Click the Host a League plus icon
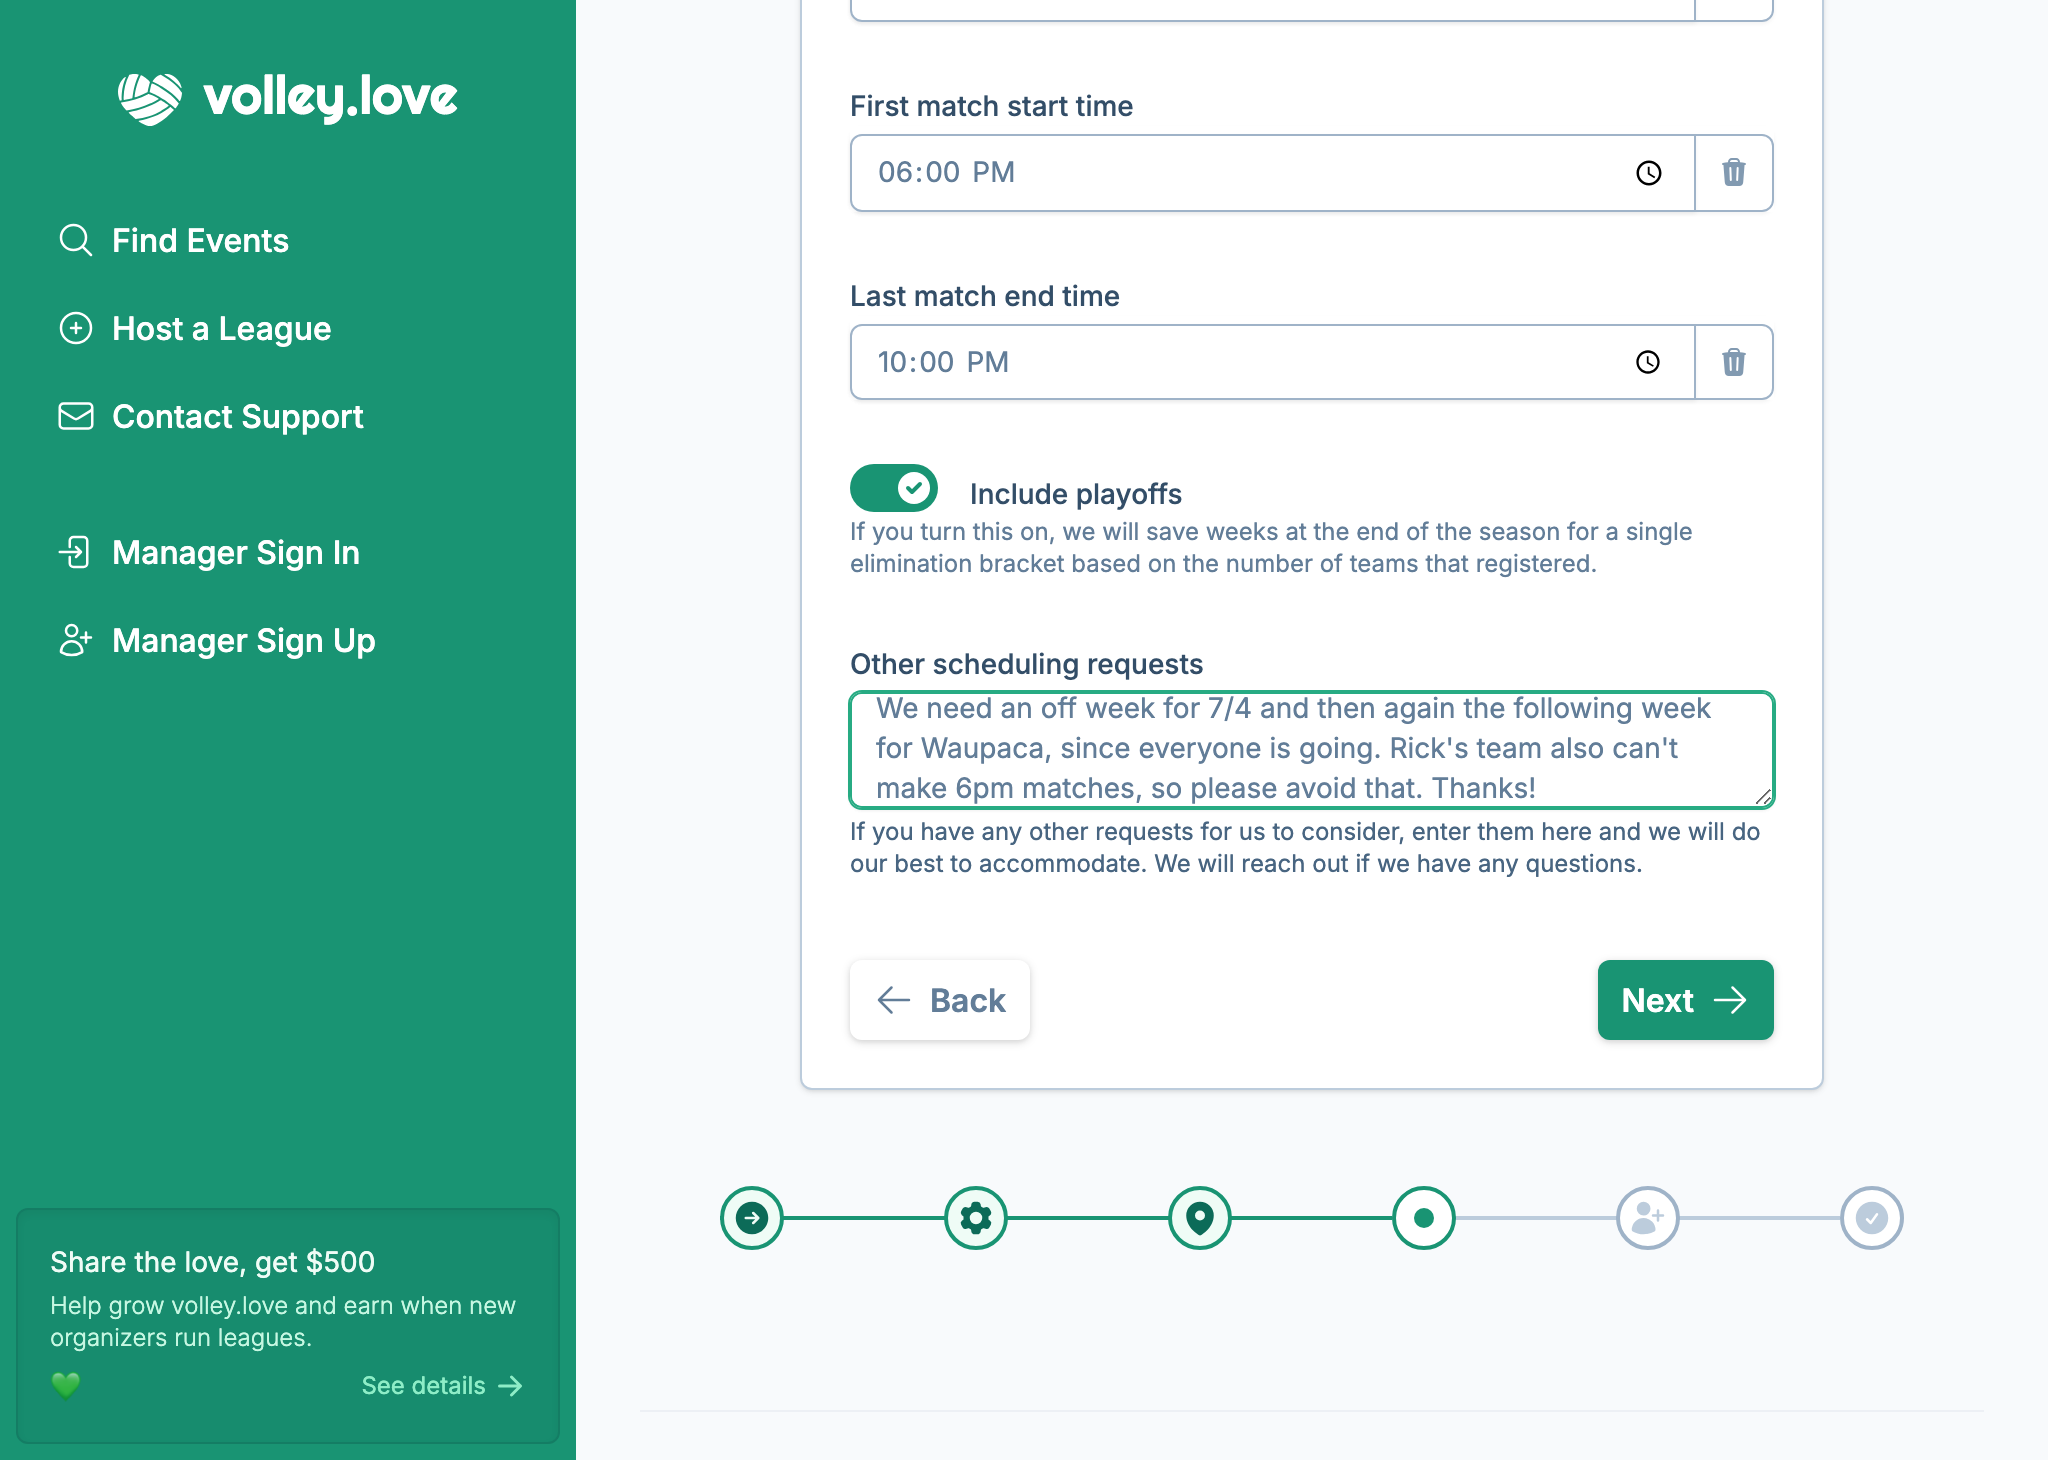Screen dimensions: 2048x1460 coord(76,328)
